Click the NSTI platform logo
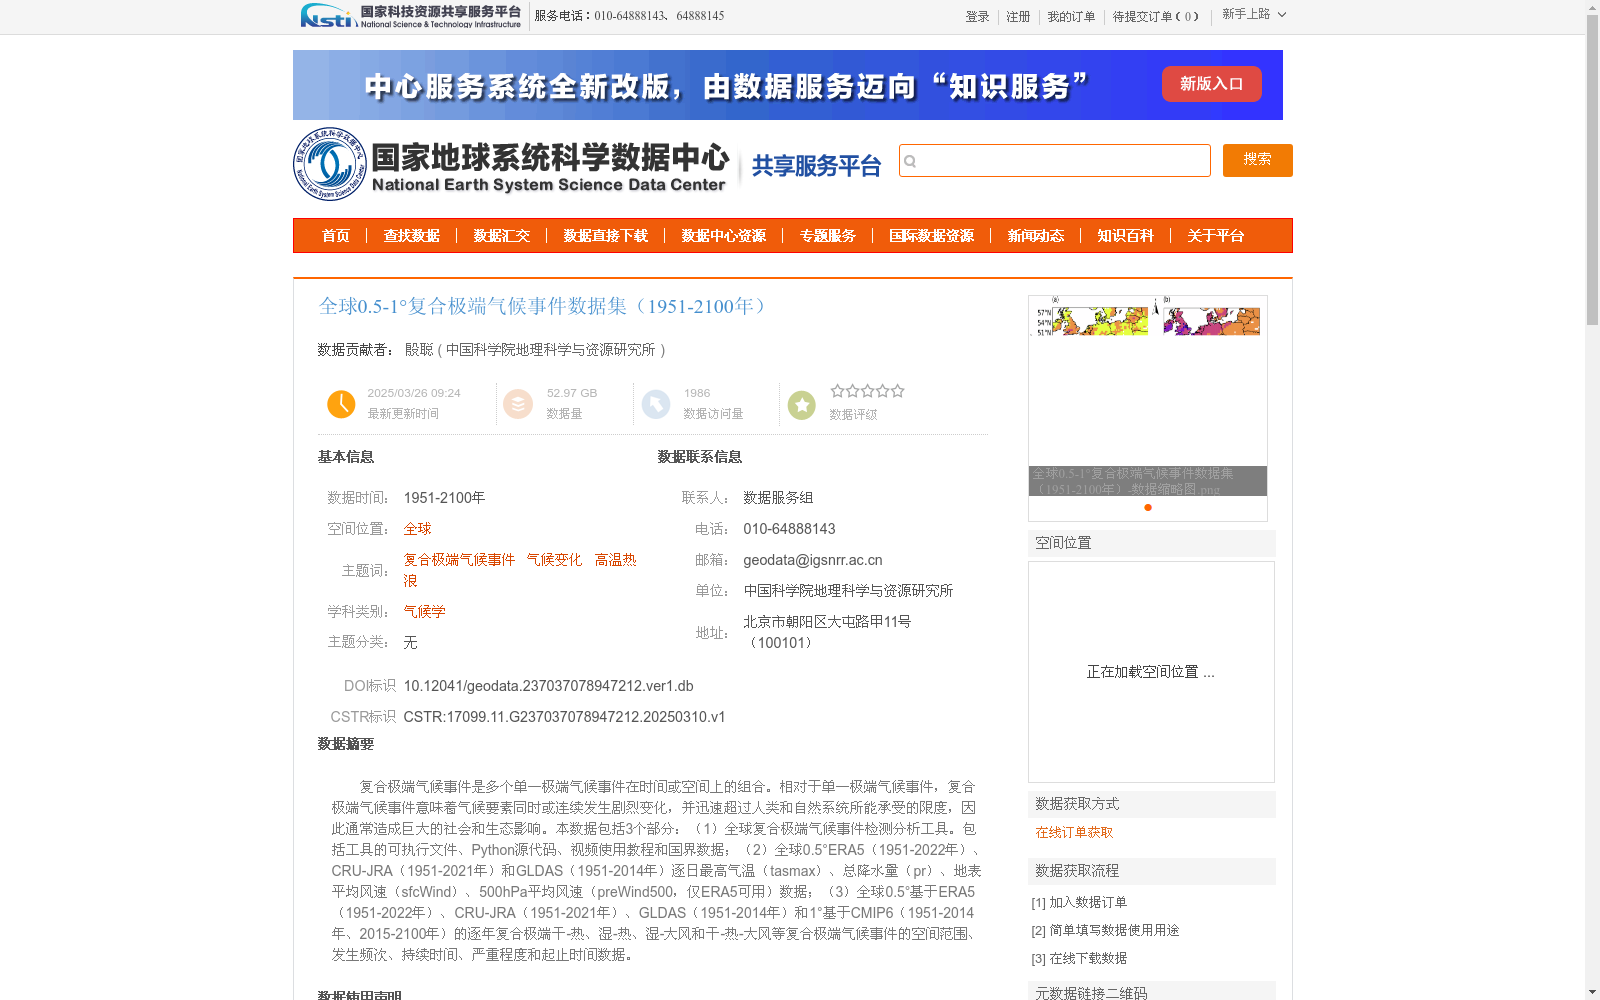The image size is (1600, 1000). point(411,15)
